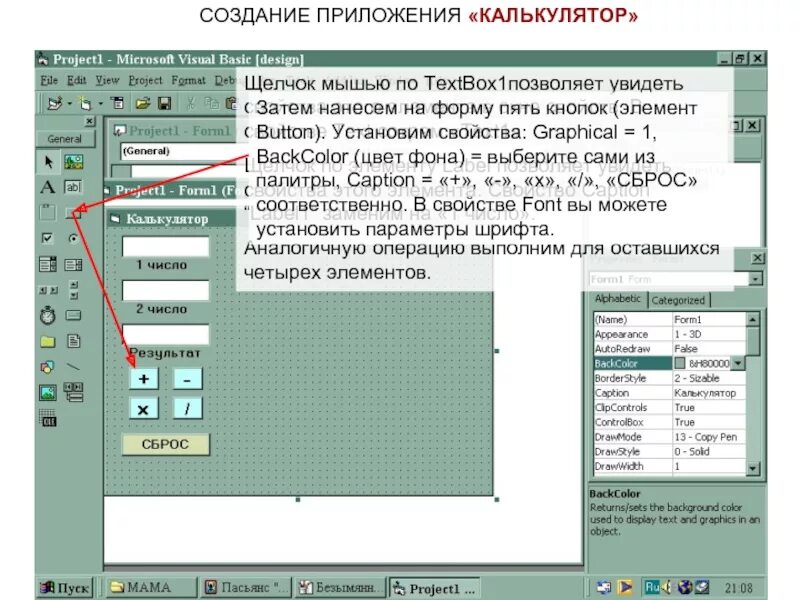The height and width of the screenshot is (600, 800).
Task: Select the DrawMode property row
Action: 669,437
